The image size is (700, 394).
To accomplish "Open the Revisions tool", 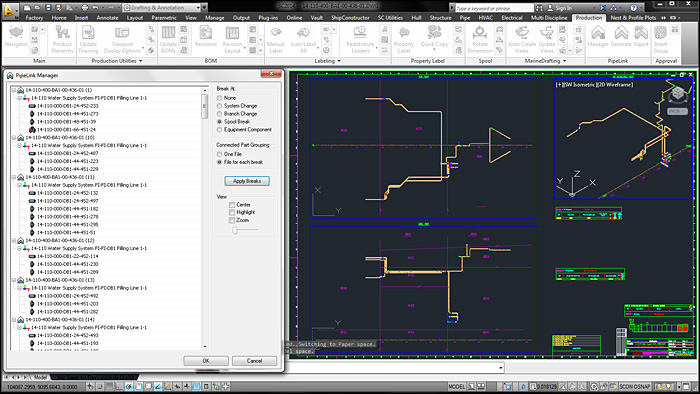I will pyautogui.click(x=205, y=37).
